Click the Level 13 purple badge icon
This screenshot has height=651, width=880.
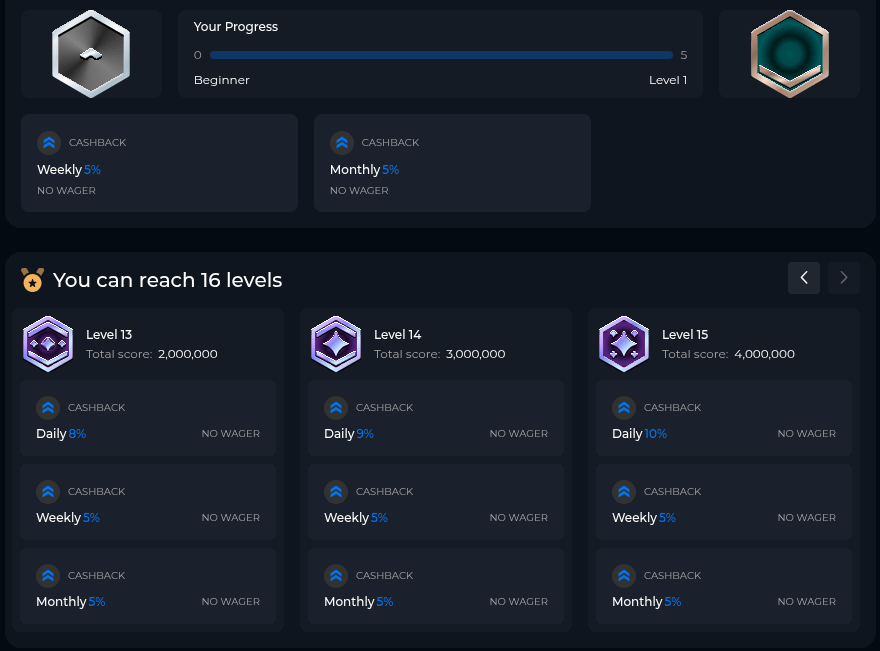click(x=48, y=344)
